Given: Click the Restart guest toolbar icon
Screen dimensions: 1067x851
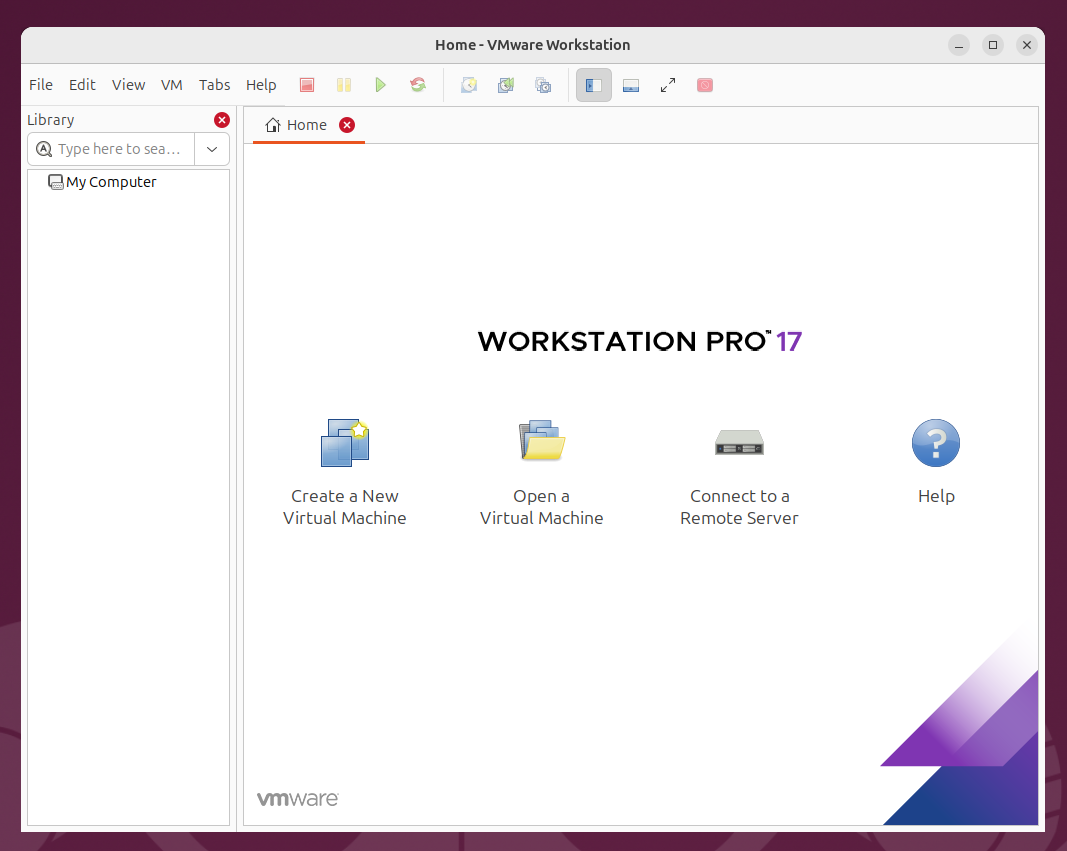Looking at the screenshot, I should click(418, 85).
